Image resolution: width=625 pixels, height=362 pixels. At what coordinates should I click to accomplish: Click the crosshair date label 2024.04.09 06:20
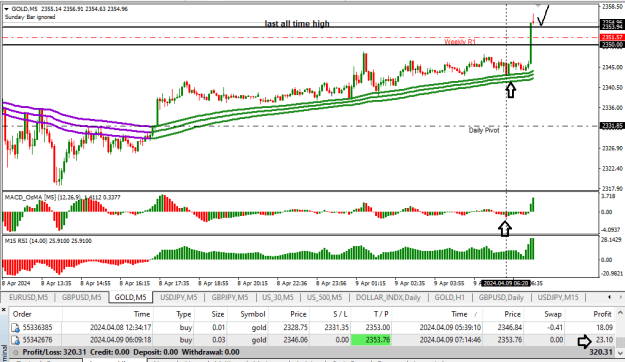(506, 283)
